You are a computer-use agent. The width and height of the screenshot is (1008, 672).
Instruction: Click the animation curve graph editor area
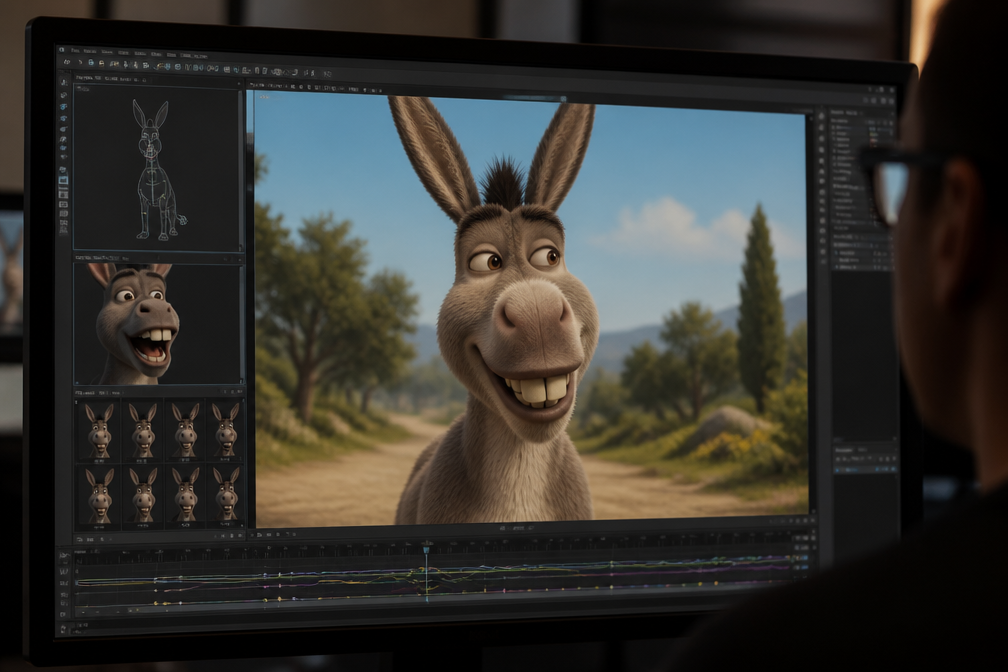click(x=434, y=582)
